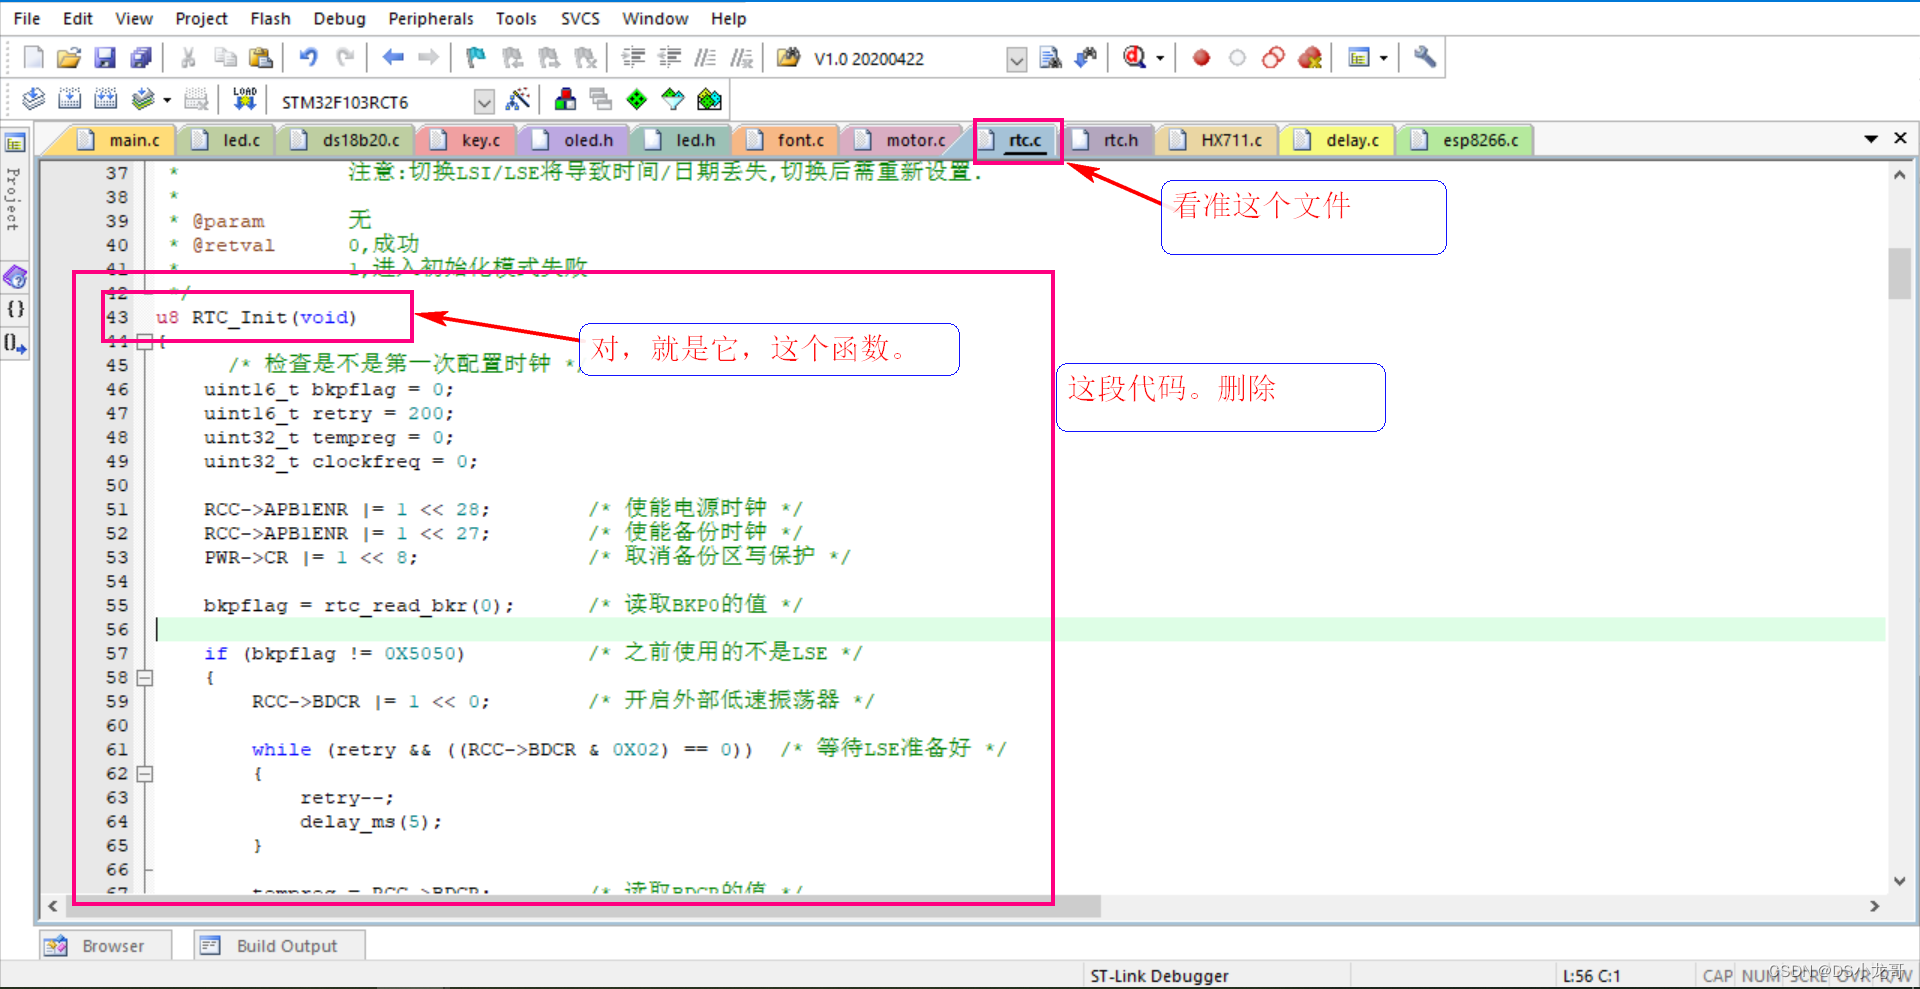This screenshot has width=1920, height=989.
Task: Click the vertical scrollbar down arrow
Action: click(x=1899, y=881)
